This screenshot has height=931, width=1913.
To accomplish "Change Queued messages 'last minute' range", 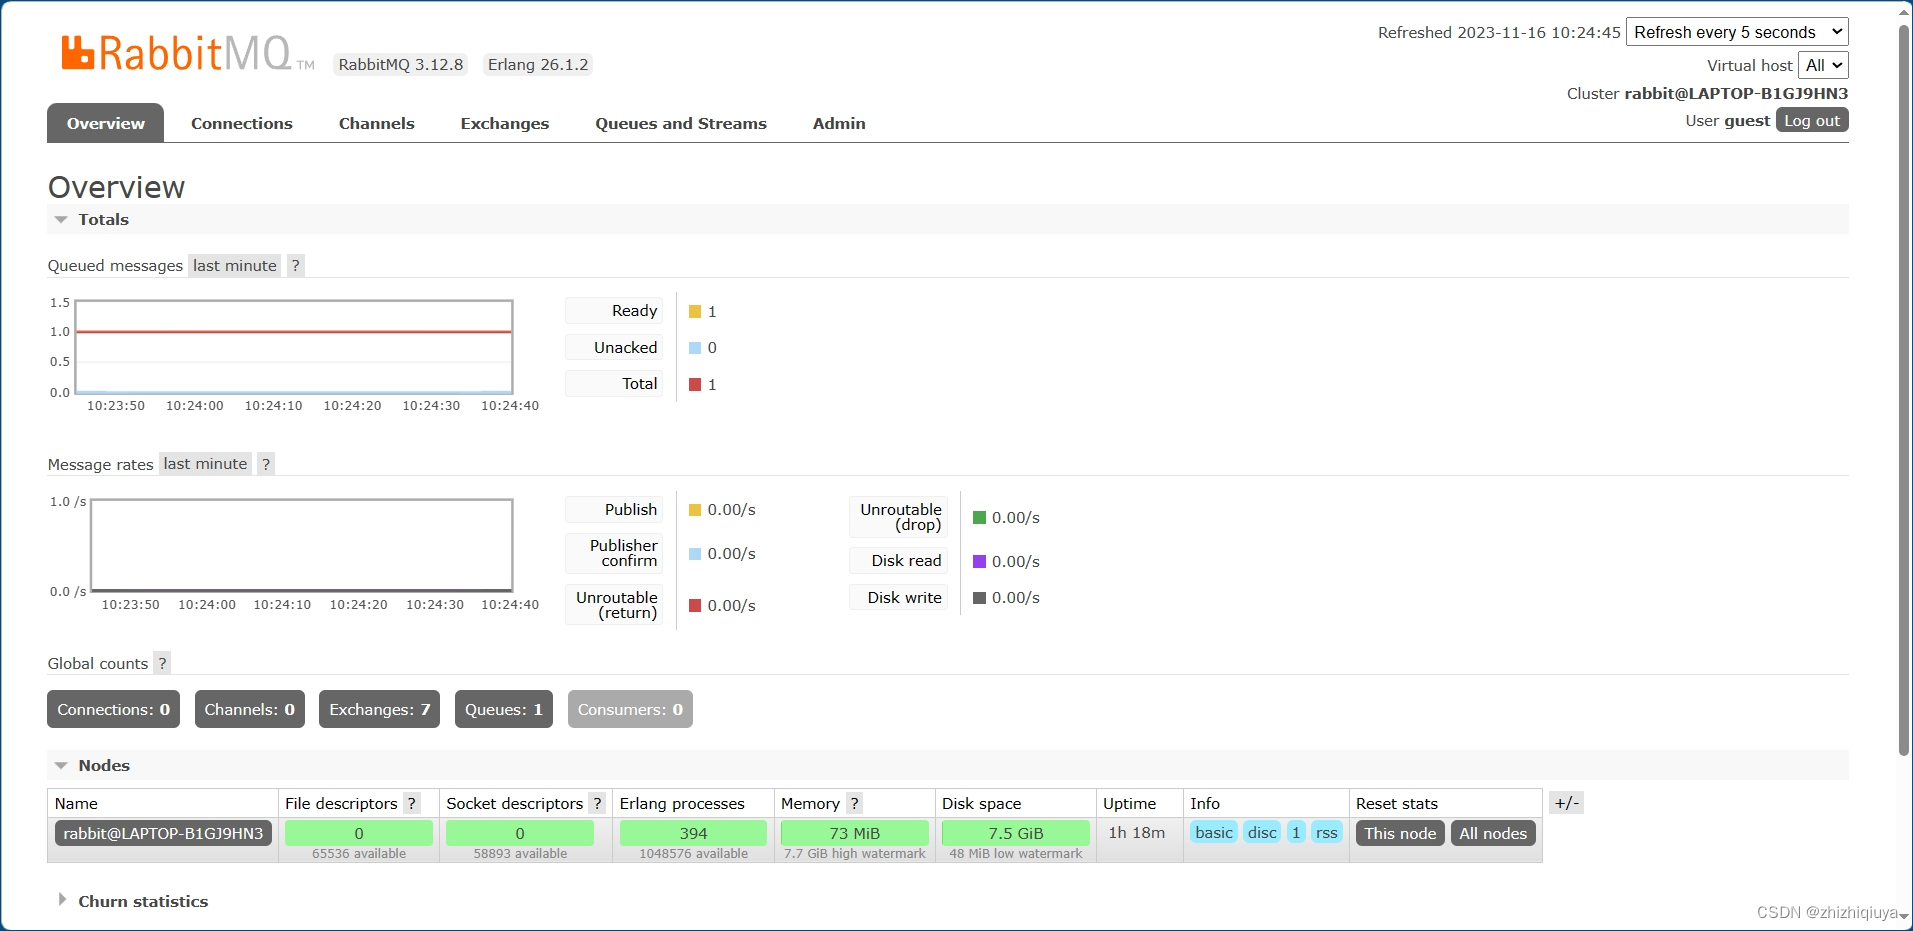I will coord(235,266).
